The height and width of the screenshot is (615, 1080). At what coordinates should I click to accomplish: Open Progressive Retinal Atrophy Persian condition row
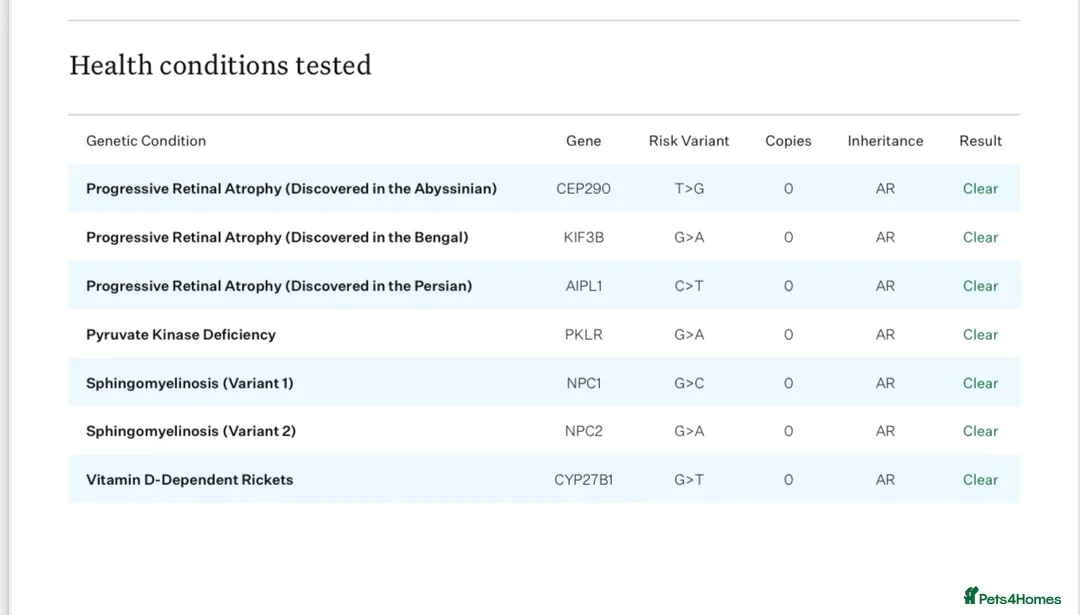(279, 286)
